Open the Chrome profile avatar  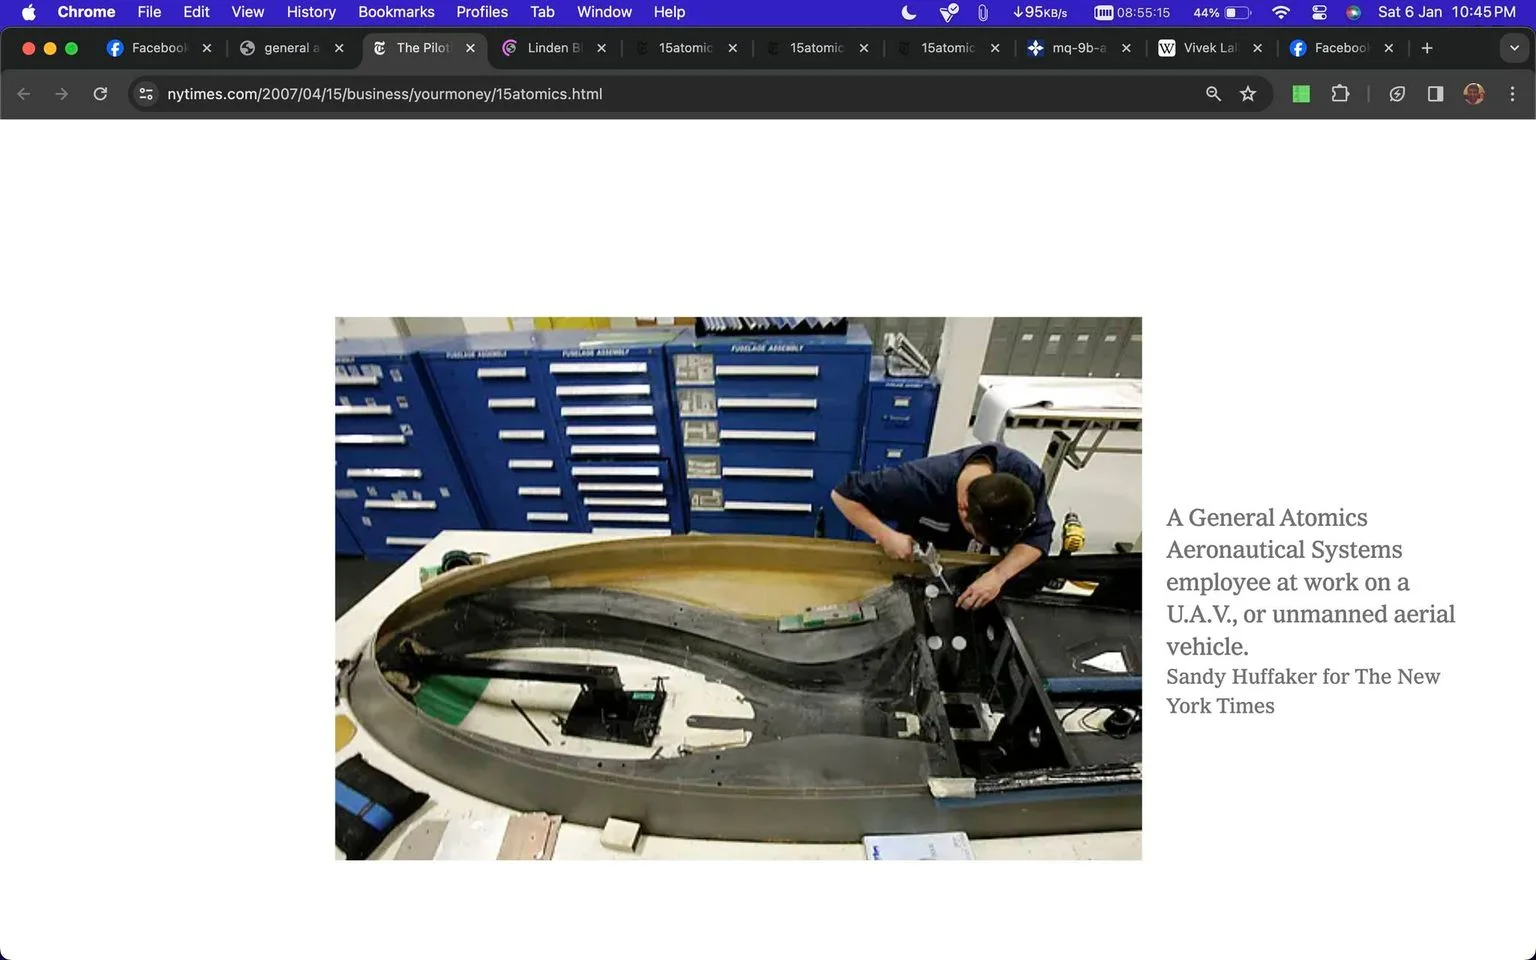pos(1474,94)
